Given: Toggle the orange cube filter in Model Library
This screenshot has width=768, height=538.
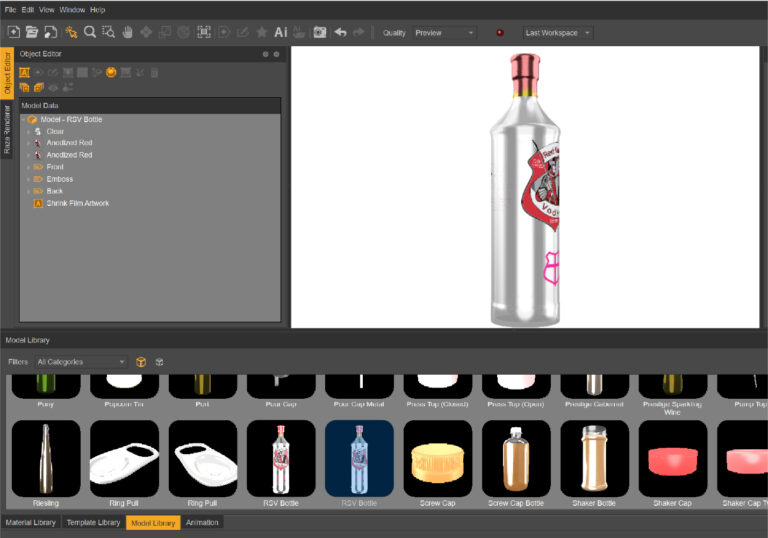Looking at the screenshot, I should [x=141, y=361].
